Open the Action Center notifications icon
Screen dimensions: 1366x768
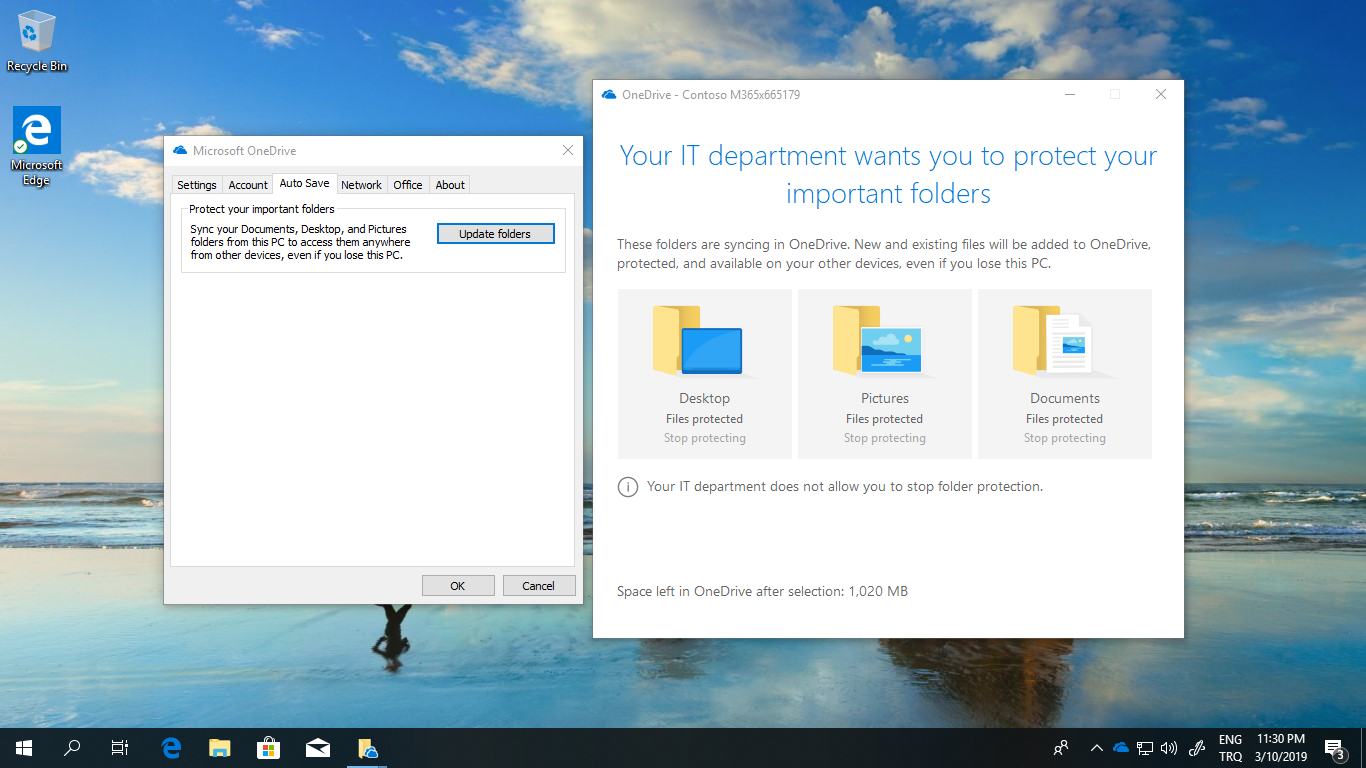[x=1334, y=748]
